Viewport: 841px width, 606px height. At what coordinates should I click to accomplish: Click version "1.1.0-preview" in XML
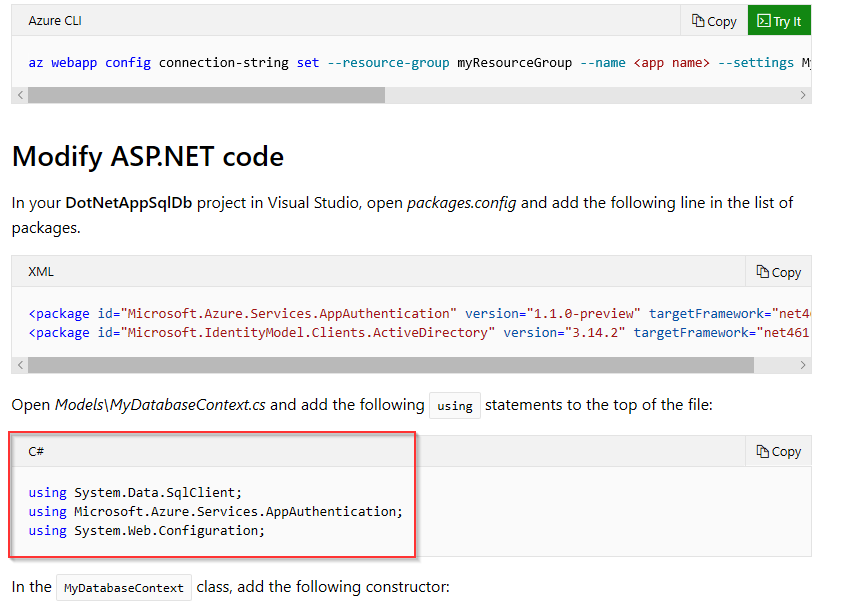(x=553, y=313)
